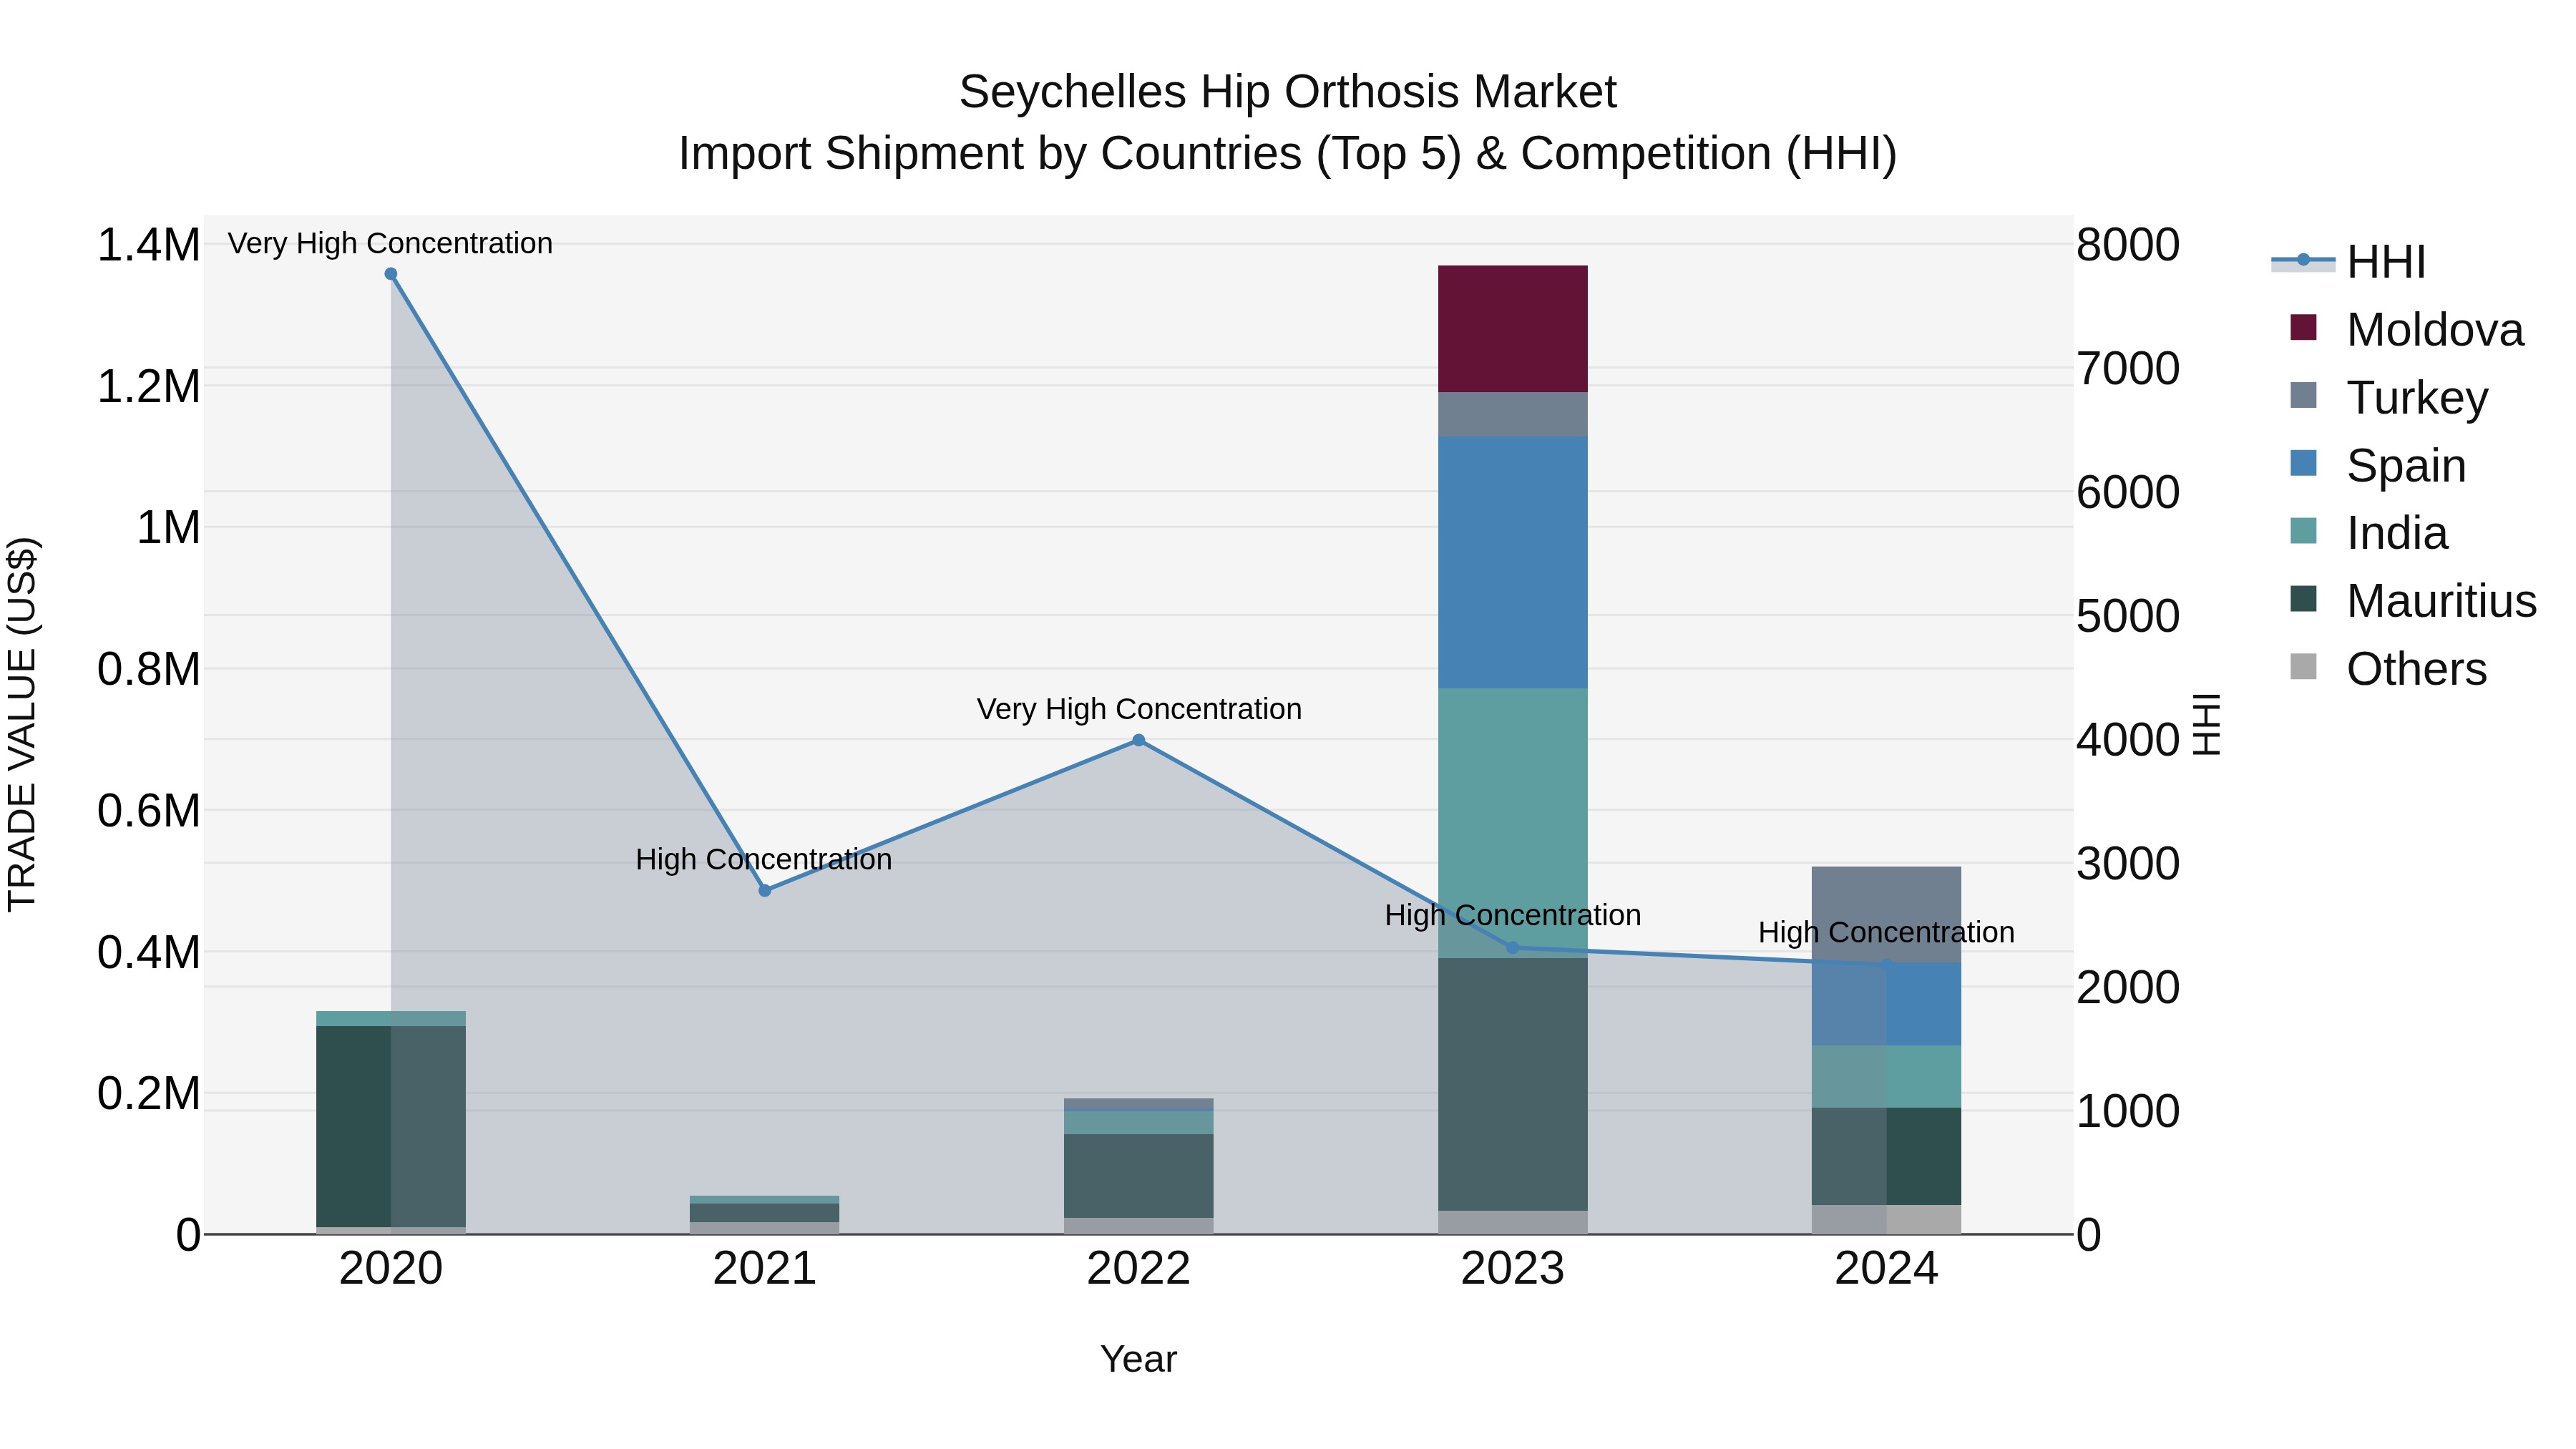Toggle the HHI legend entry

pos(2349,262)
